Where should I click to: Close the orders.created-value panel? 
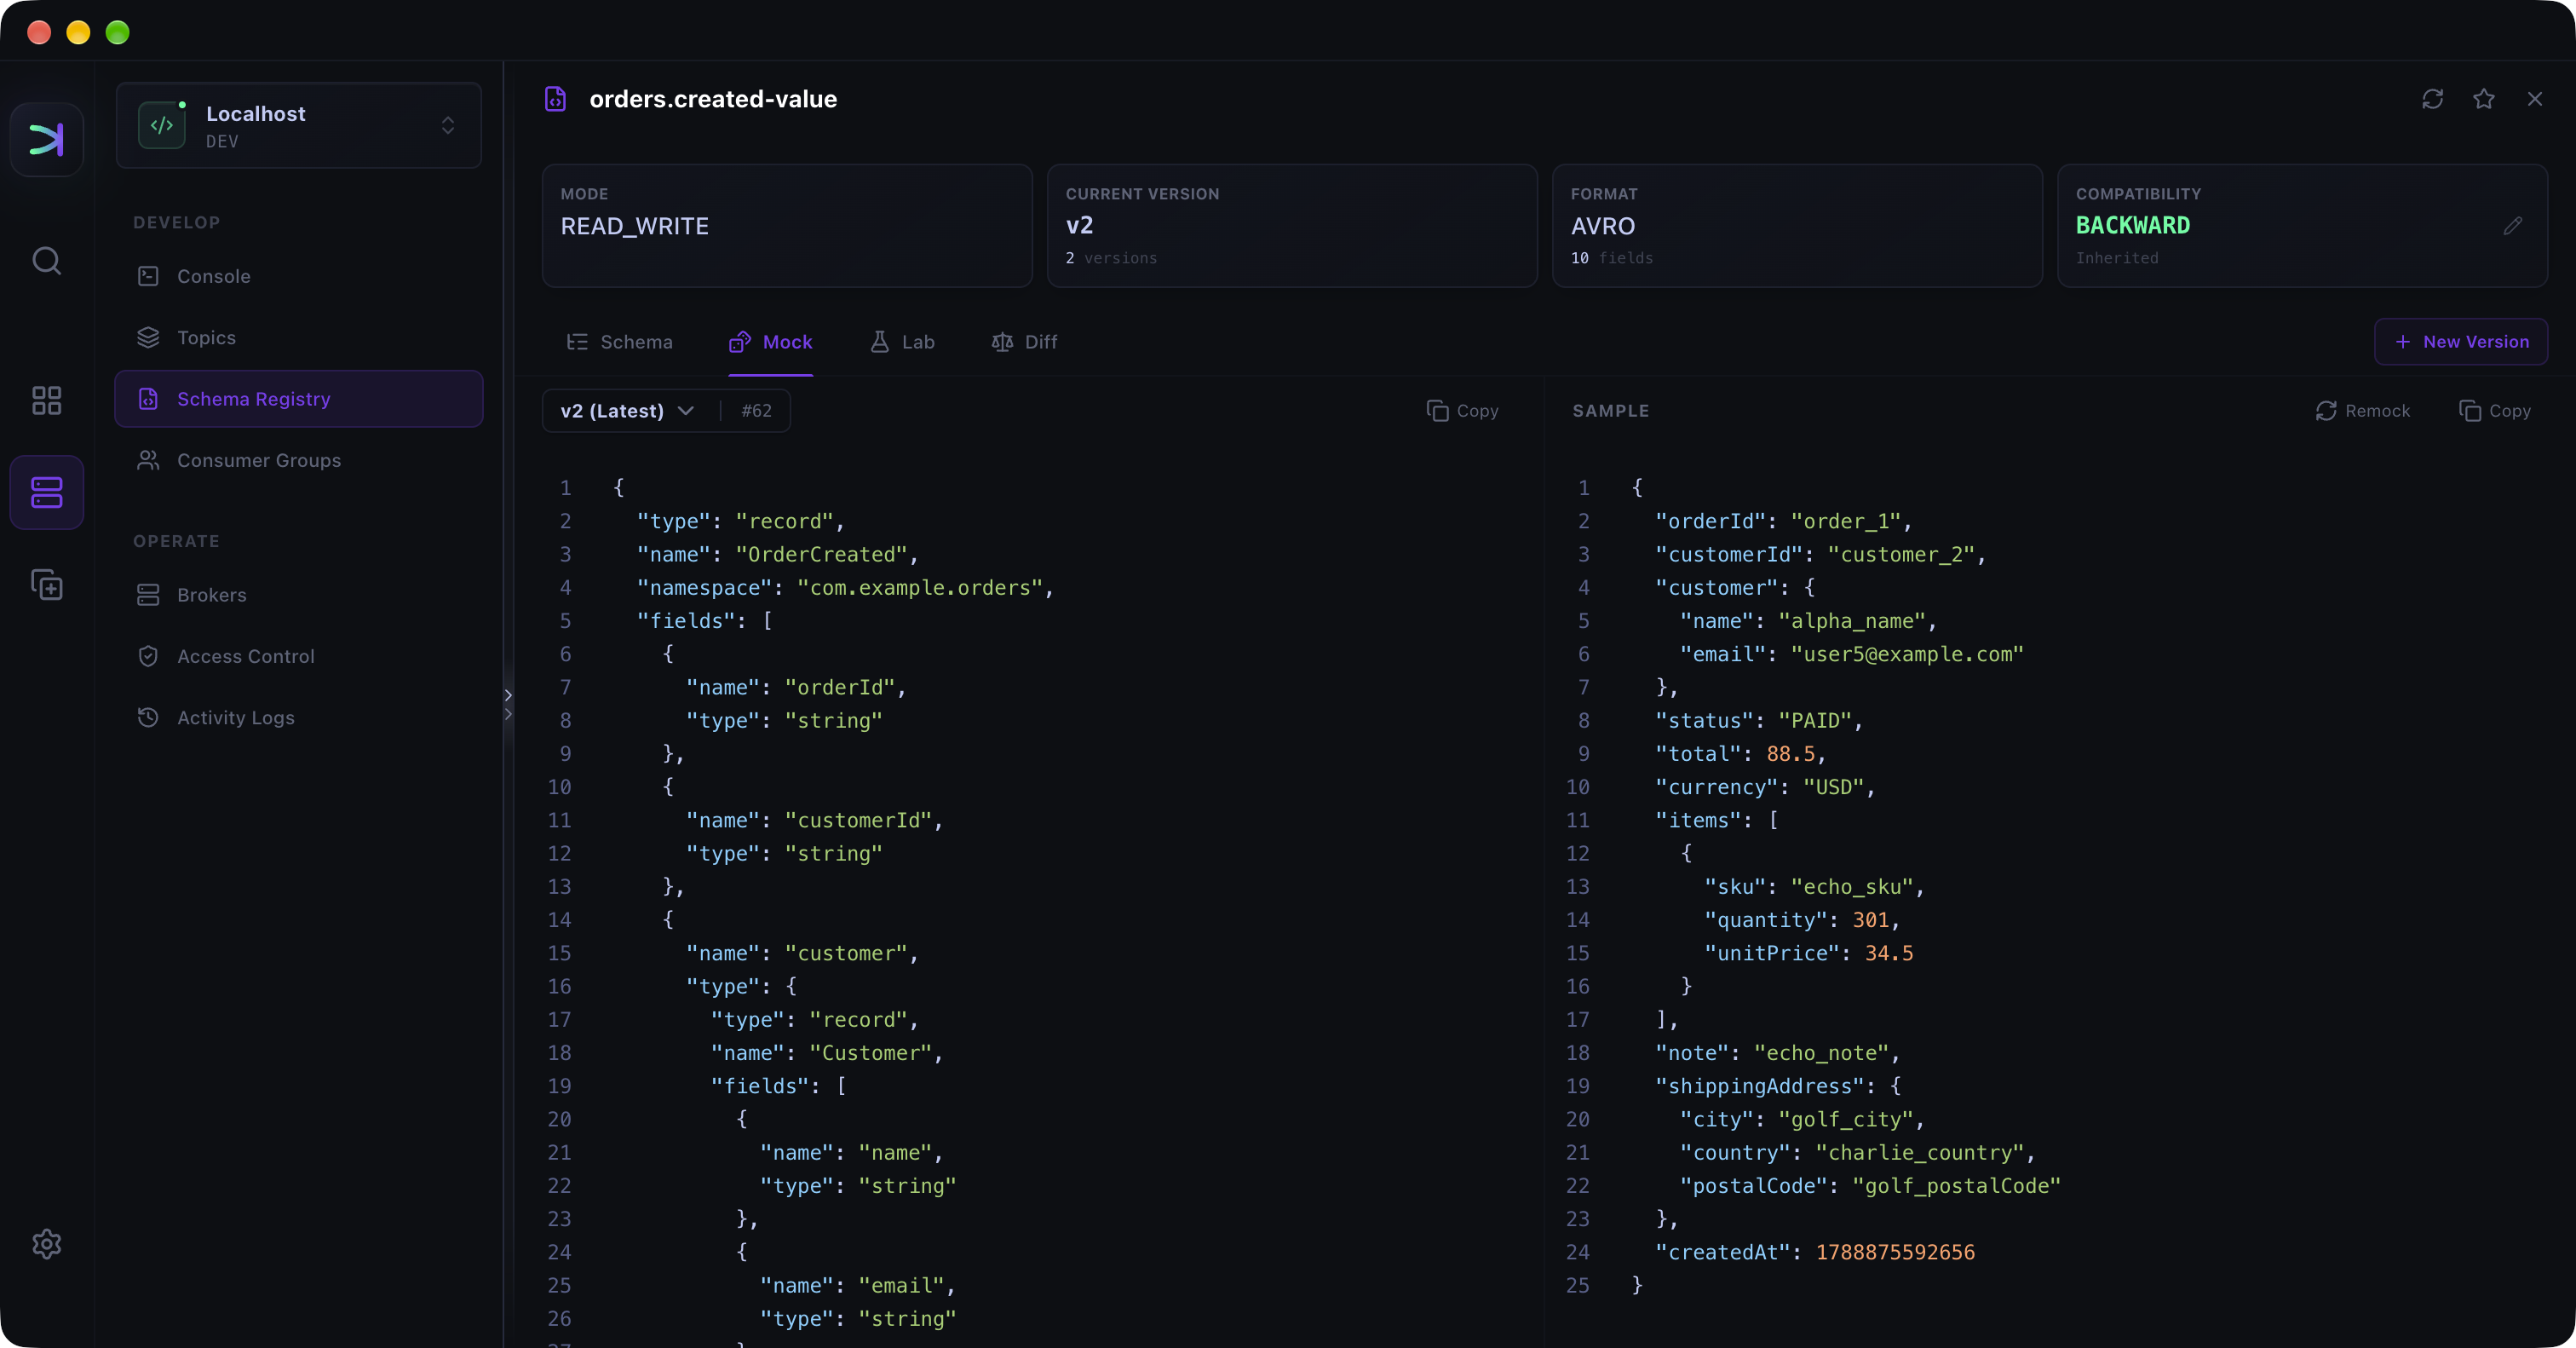tap(2534, 99)
